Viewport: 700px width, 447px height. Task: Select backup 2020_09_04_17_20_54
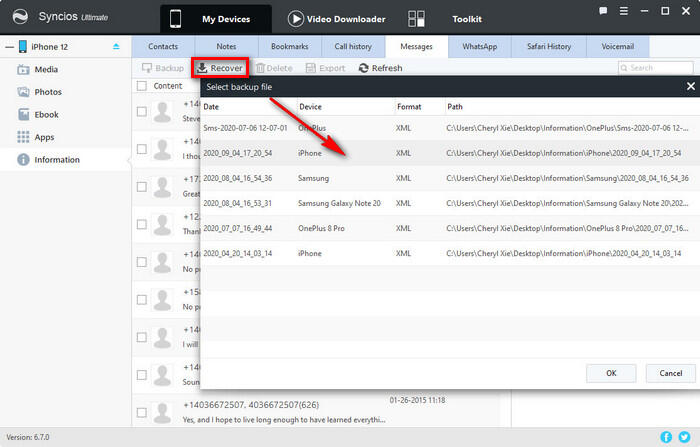point(450,153)
